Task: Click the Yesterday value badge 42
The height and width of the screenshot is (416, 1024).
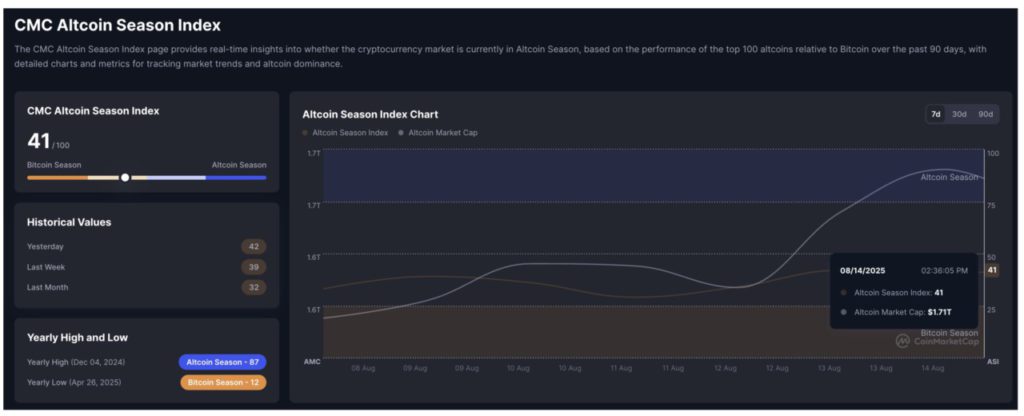Action: (253, 246)
